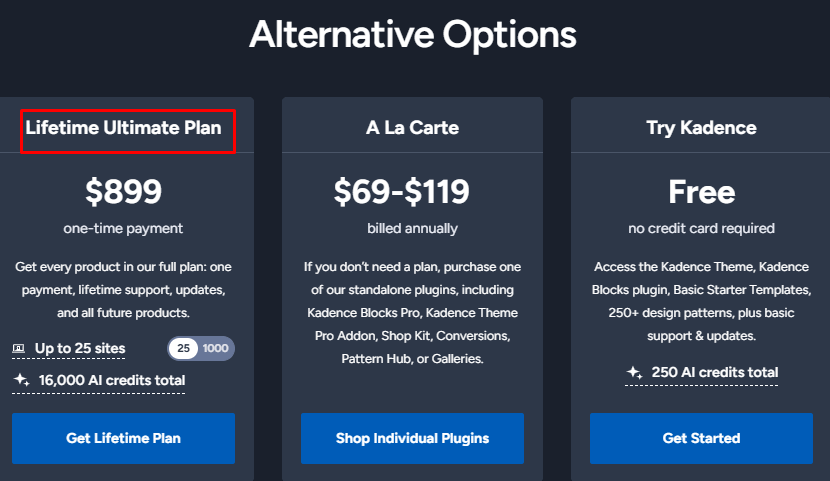This screenshot has width=830, height=481.
Task: Select the Lifetime Ultimate Plan heading
Action: [124, 128]
